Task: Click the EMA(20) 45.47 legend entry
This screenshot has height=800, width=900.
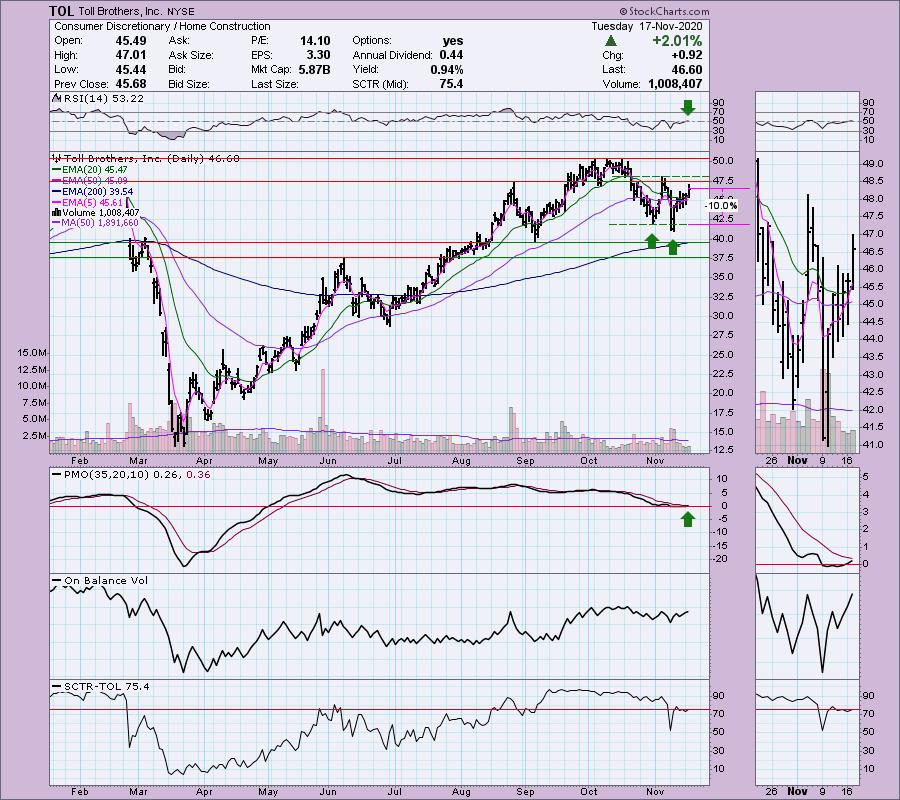Action: (x=90, y=169)
